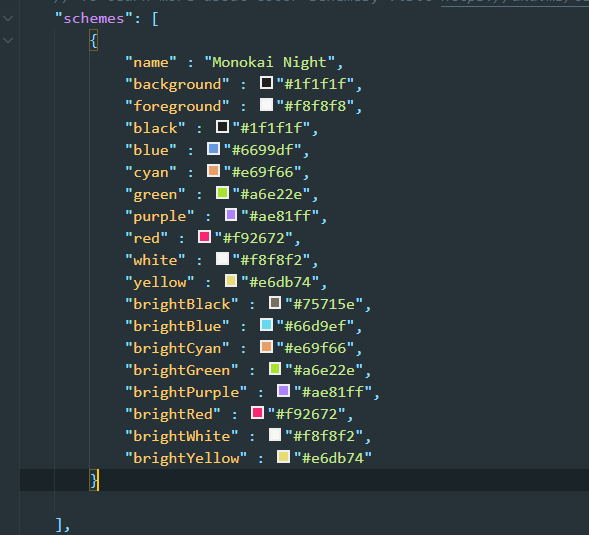Image resolution: width=589 pixels, height=535 pixels.
Task: Place cursor in "Monokai Night" name value
Action: [x=269, y=62]
